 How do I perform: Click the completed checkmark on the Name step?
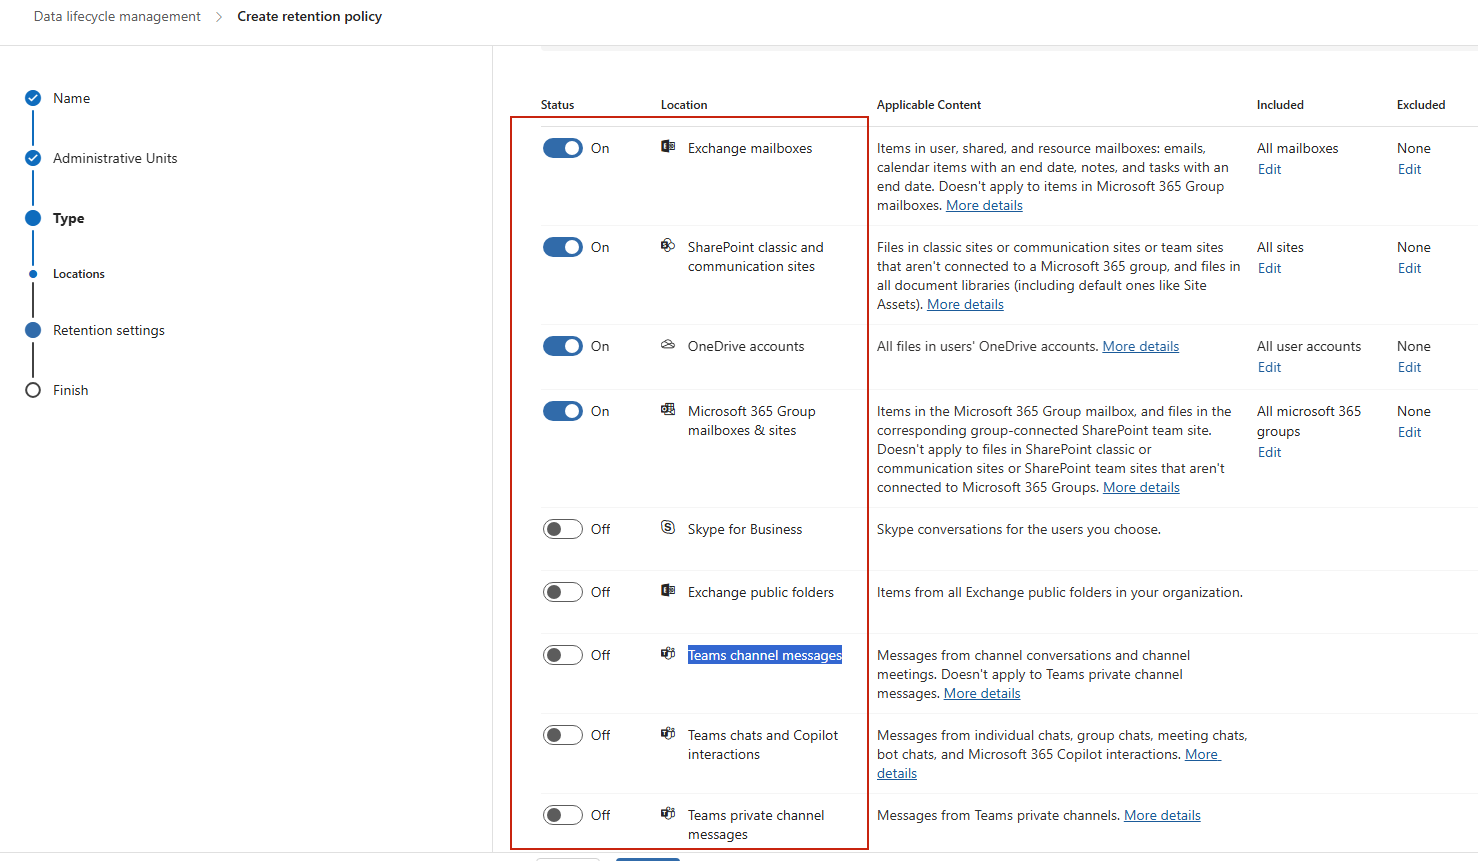pos(33,98)
